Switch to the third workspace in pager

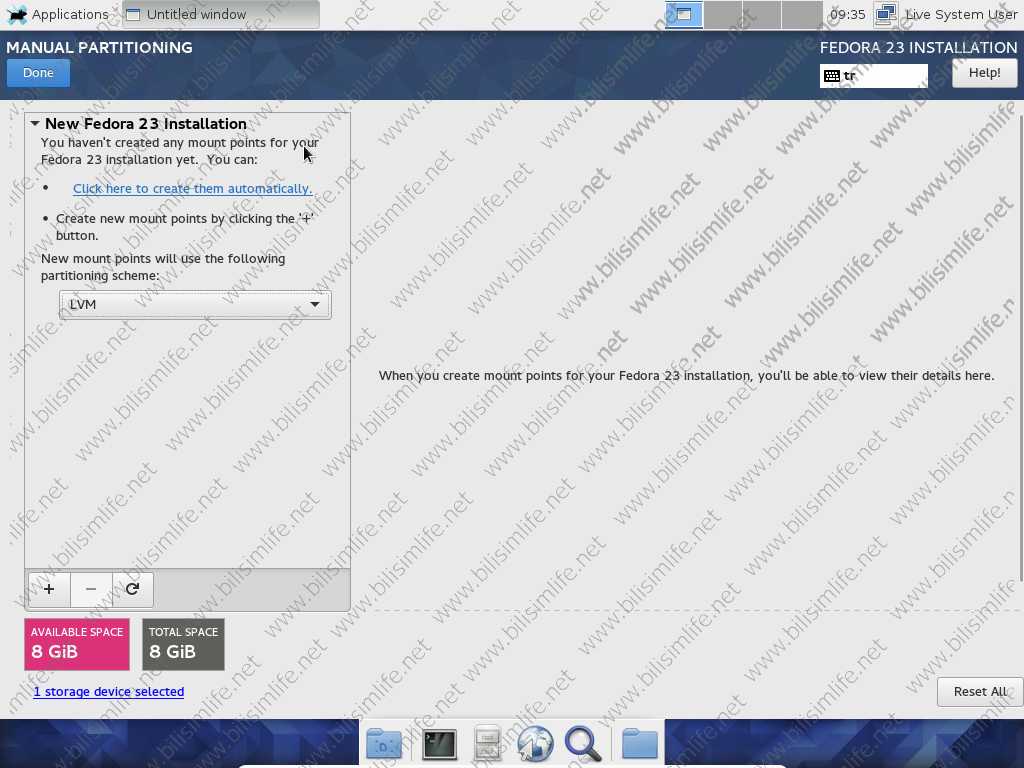pos(762,14)
